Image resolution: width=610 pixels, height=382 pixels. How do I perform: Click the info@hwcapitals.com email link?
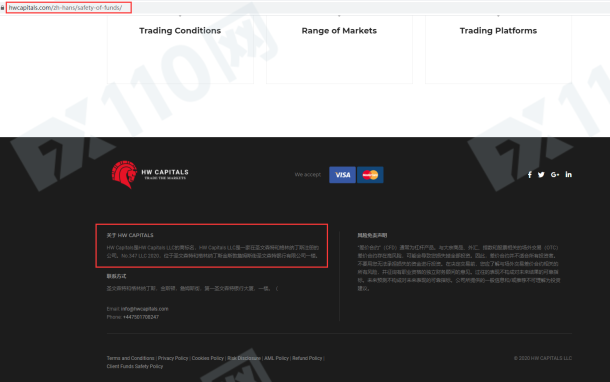(x=144, y=309)
